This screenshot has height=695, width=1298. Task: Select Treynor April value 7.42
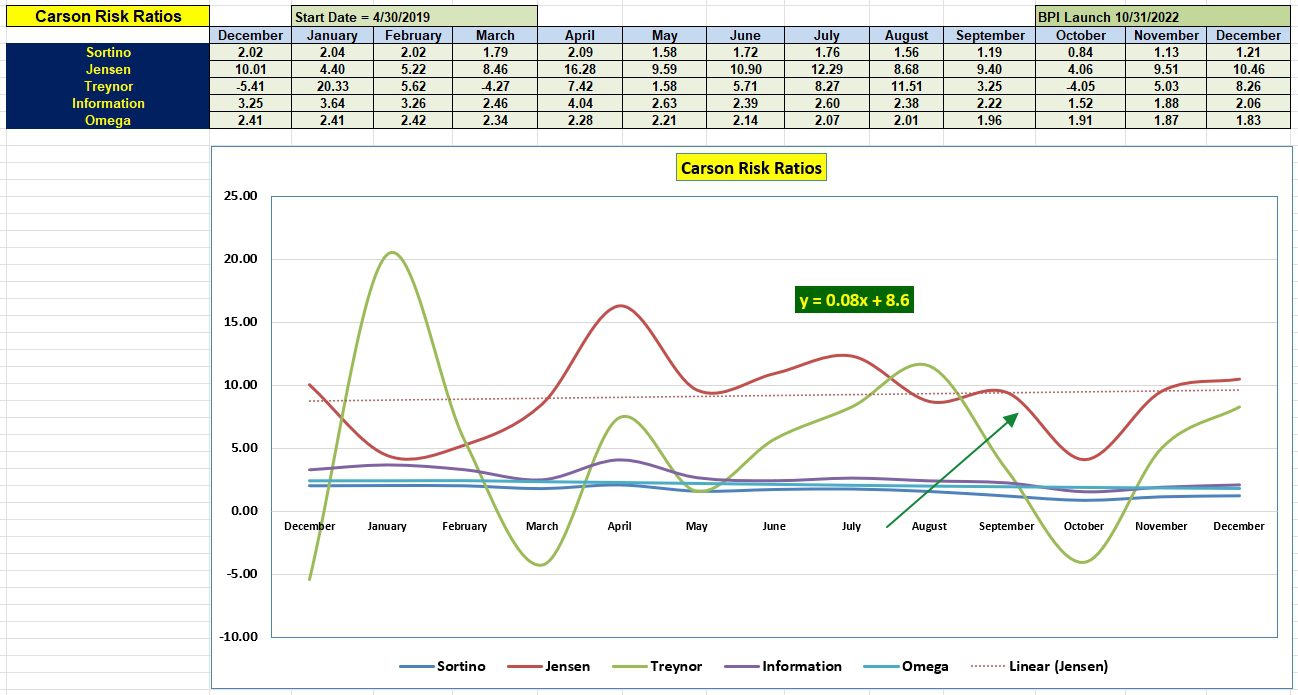tap(579, 86)
